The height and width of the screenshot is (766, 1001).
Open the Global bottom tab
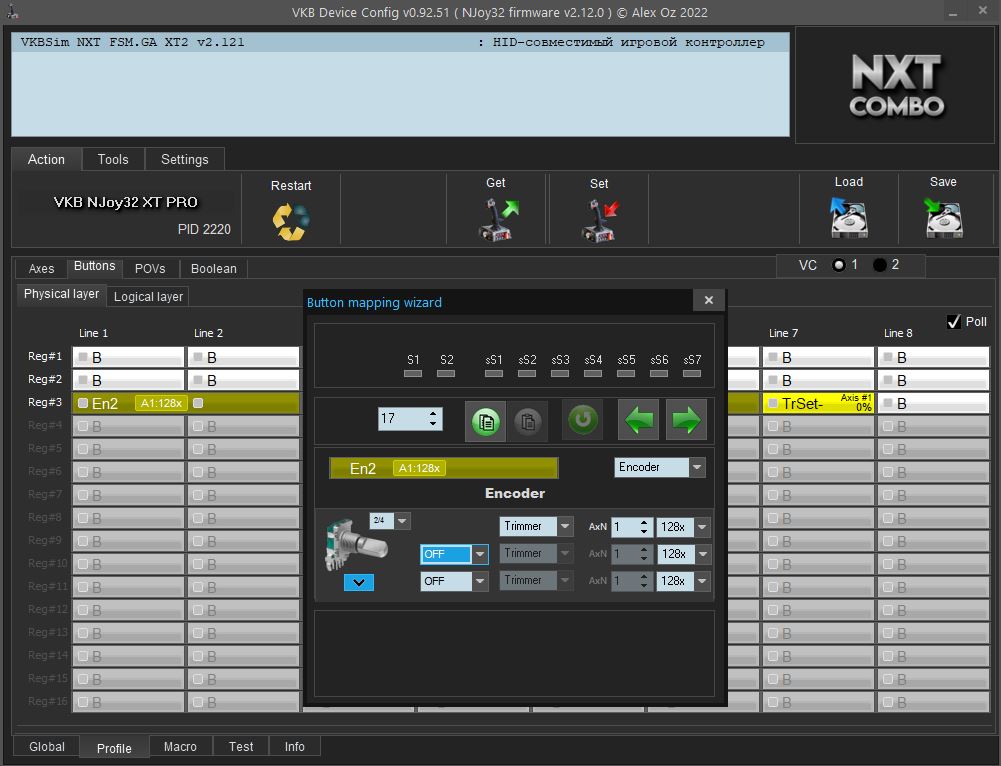click(47, 747)
